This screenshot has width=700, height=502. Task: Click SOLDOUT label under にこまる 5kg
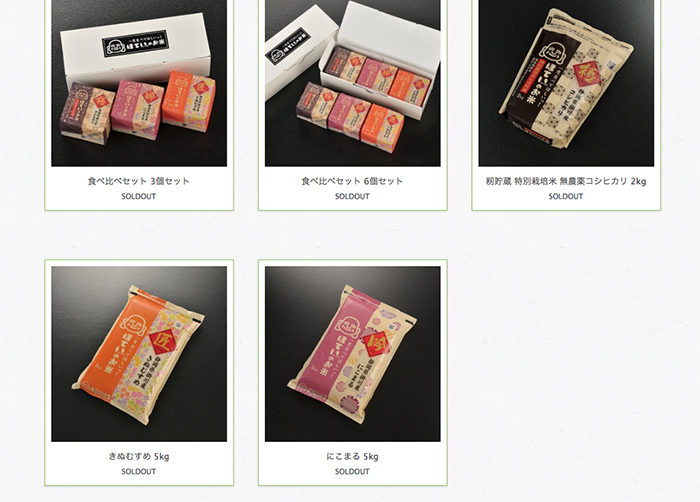352,472
